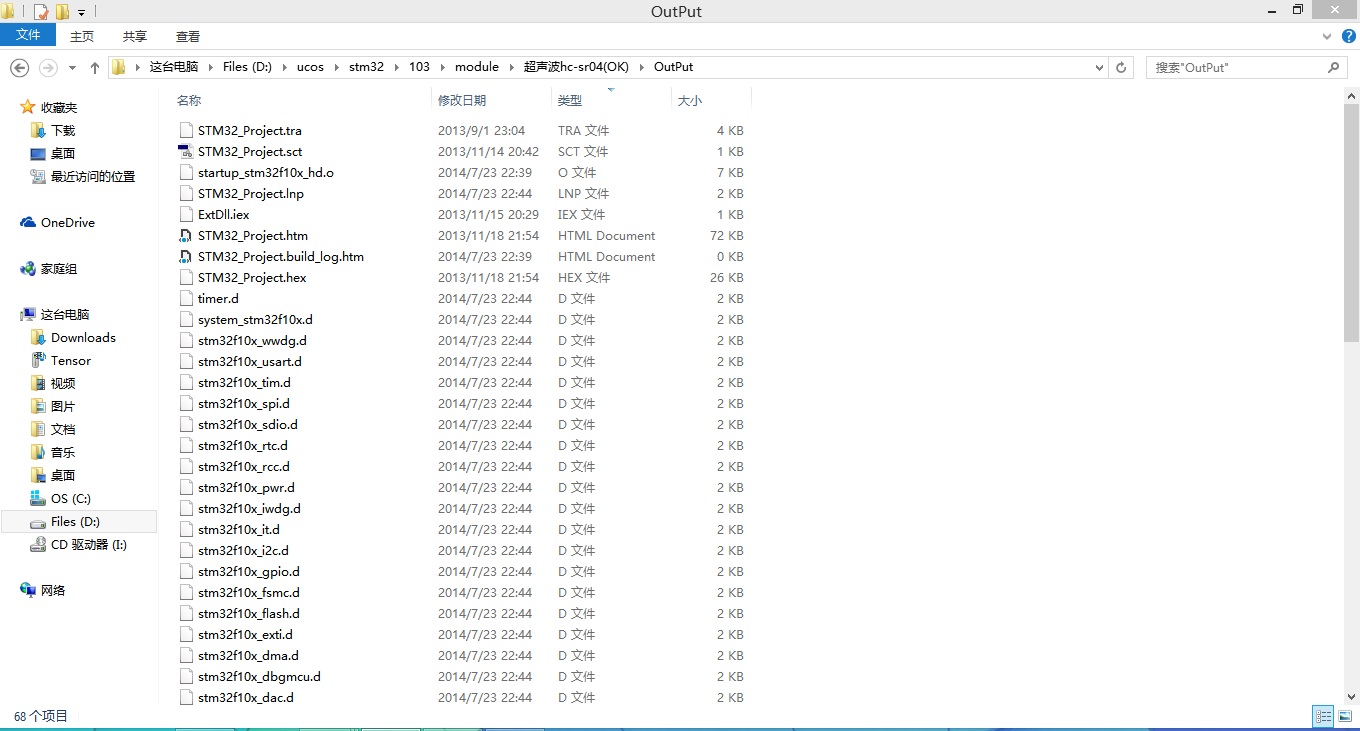Open the breadcrumb arrow after stm32
Viewport: 1360px width, 731px height.
point(397,67)
